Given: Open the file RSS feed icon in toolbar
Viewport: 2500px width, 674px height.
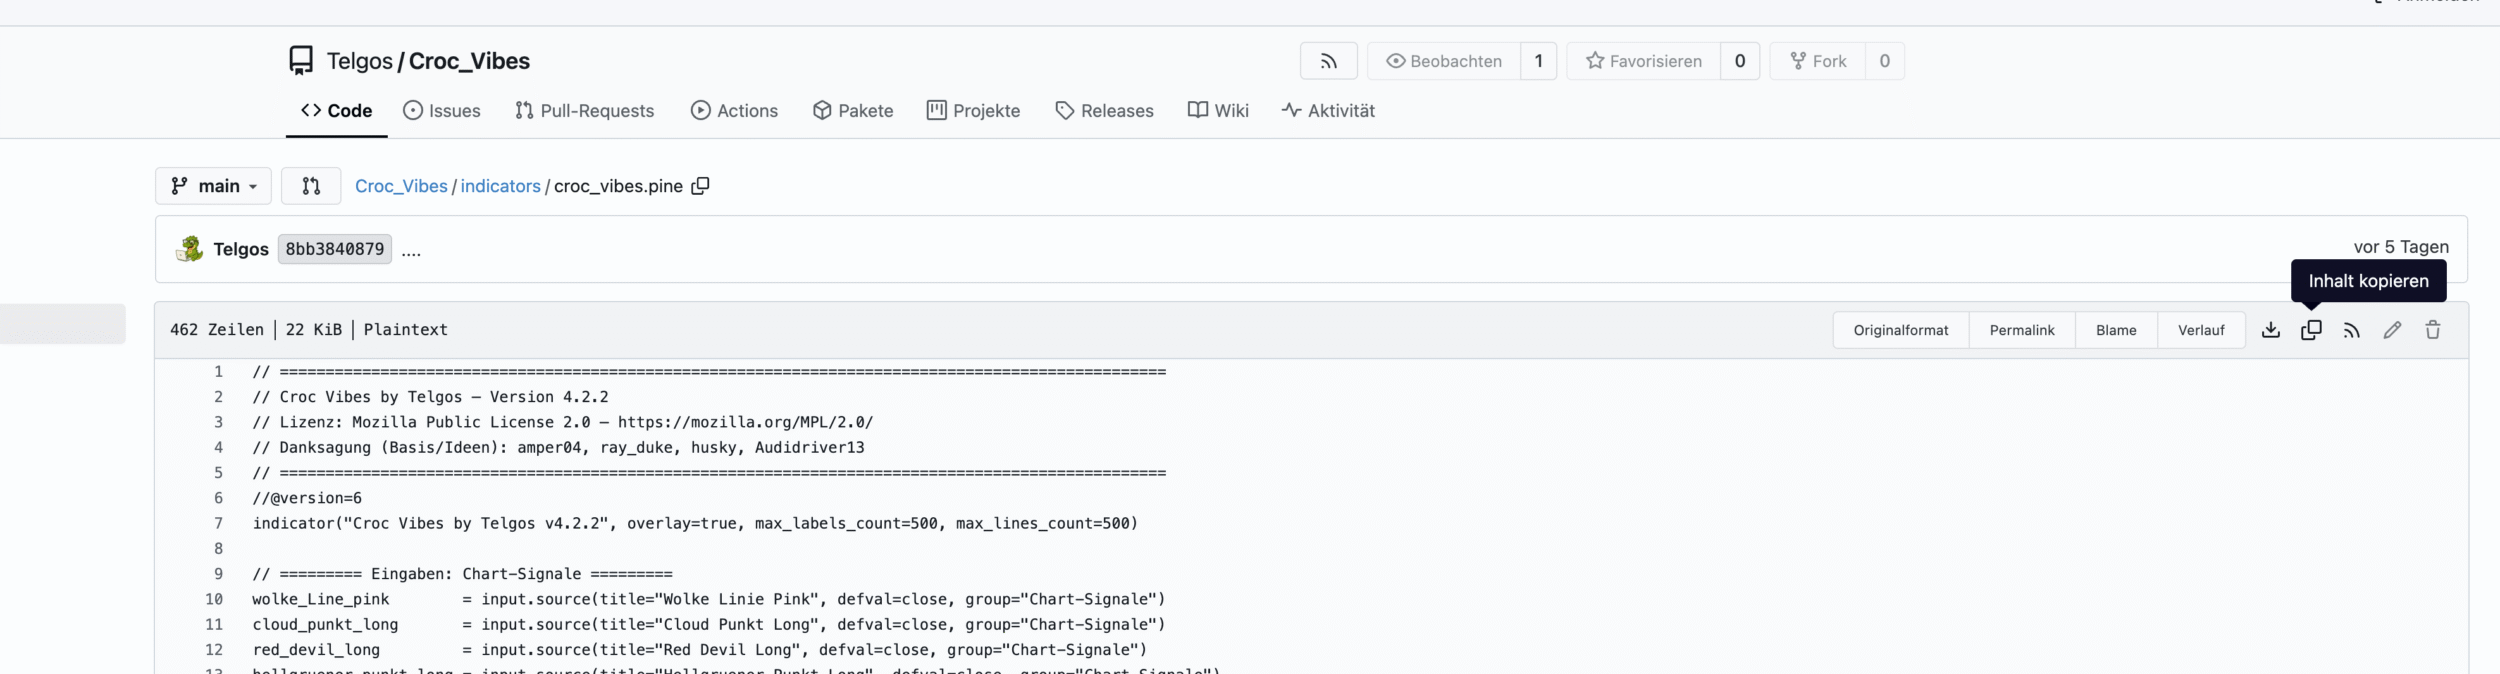Looking at the screenshot, I should (2352, 330).
